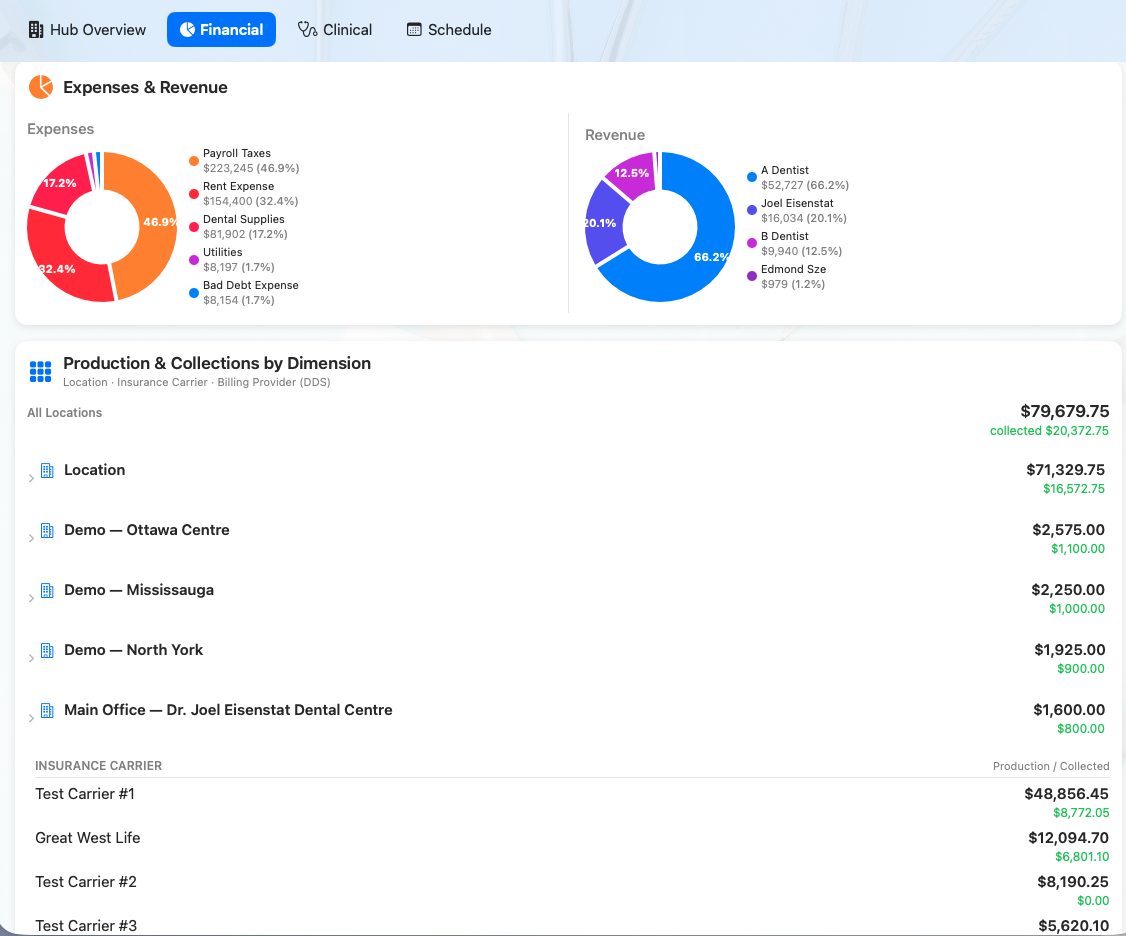Click the Test Carrier #1 row
This screenshot has height=936, width=1126.
tap(572, 802)
